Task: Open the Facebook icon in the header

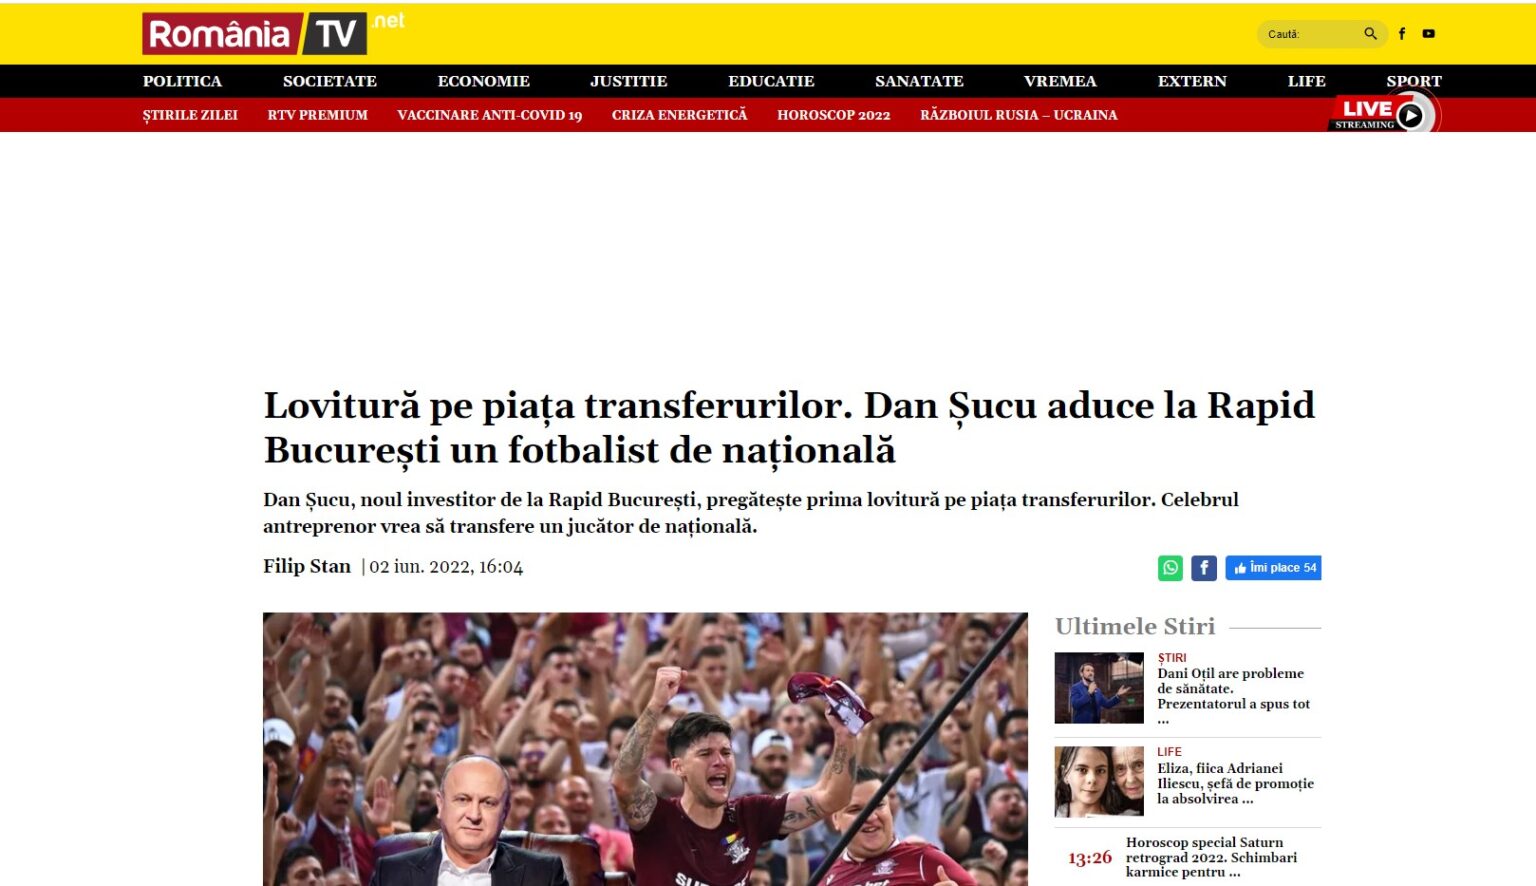Action: click(x=1402, y=34)
